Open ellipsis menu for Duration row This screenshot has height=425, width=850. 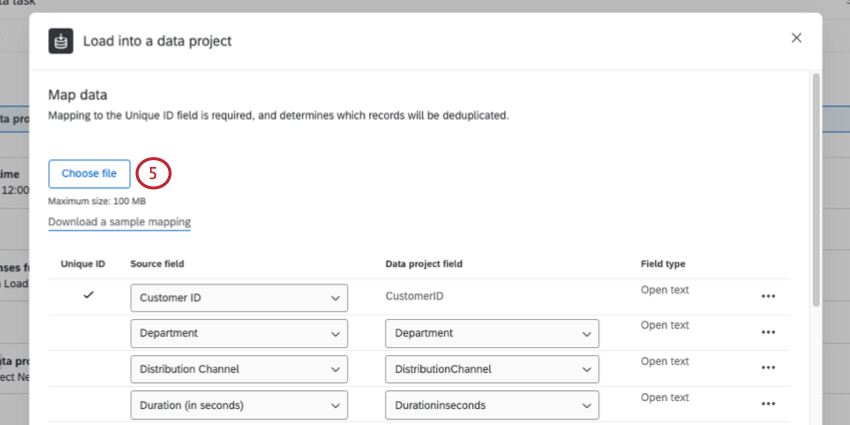(x=768, y=404)
